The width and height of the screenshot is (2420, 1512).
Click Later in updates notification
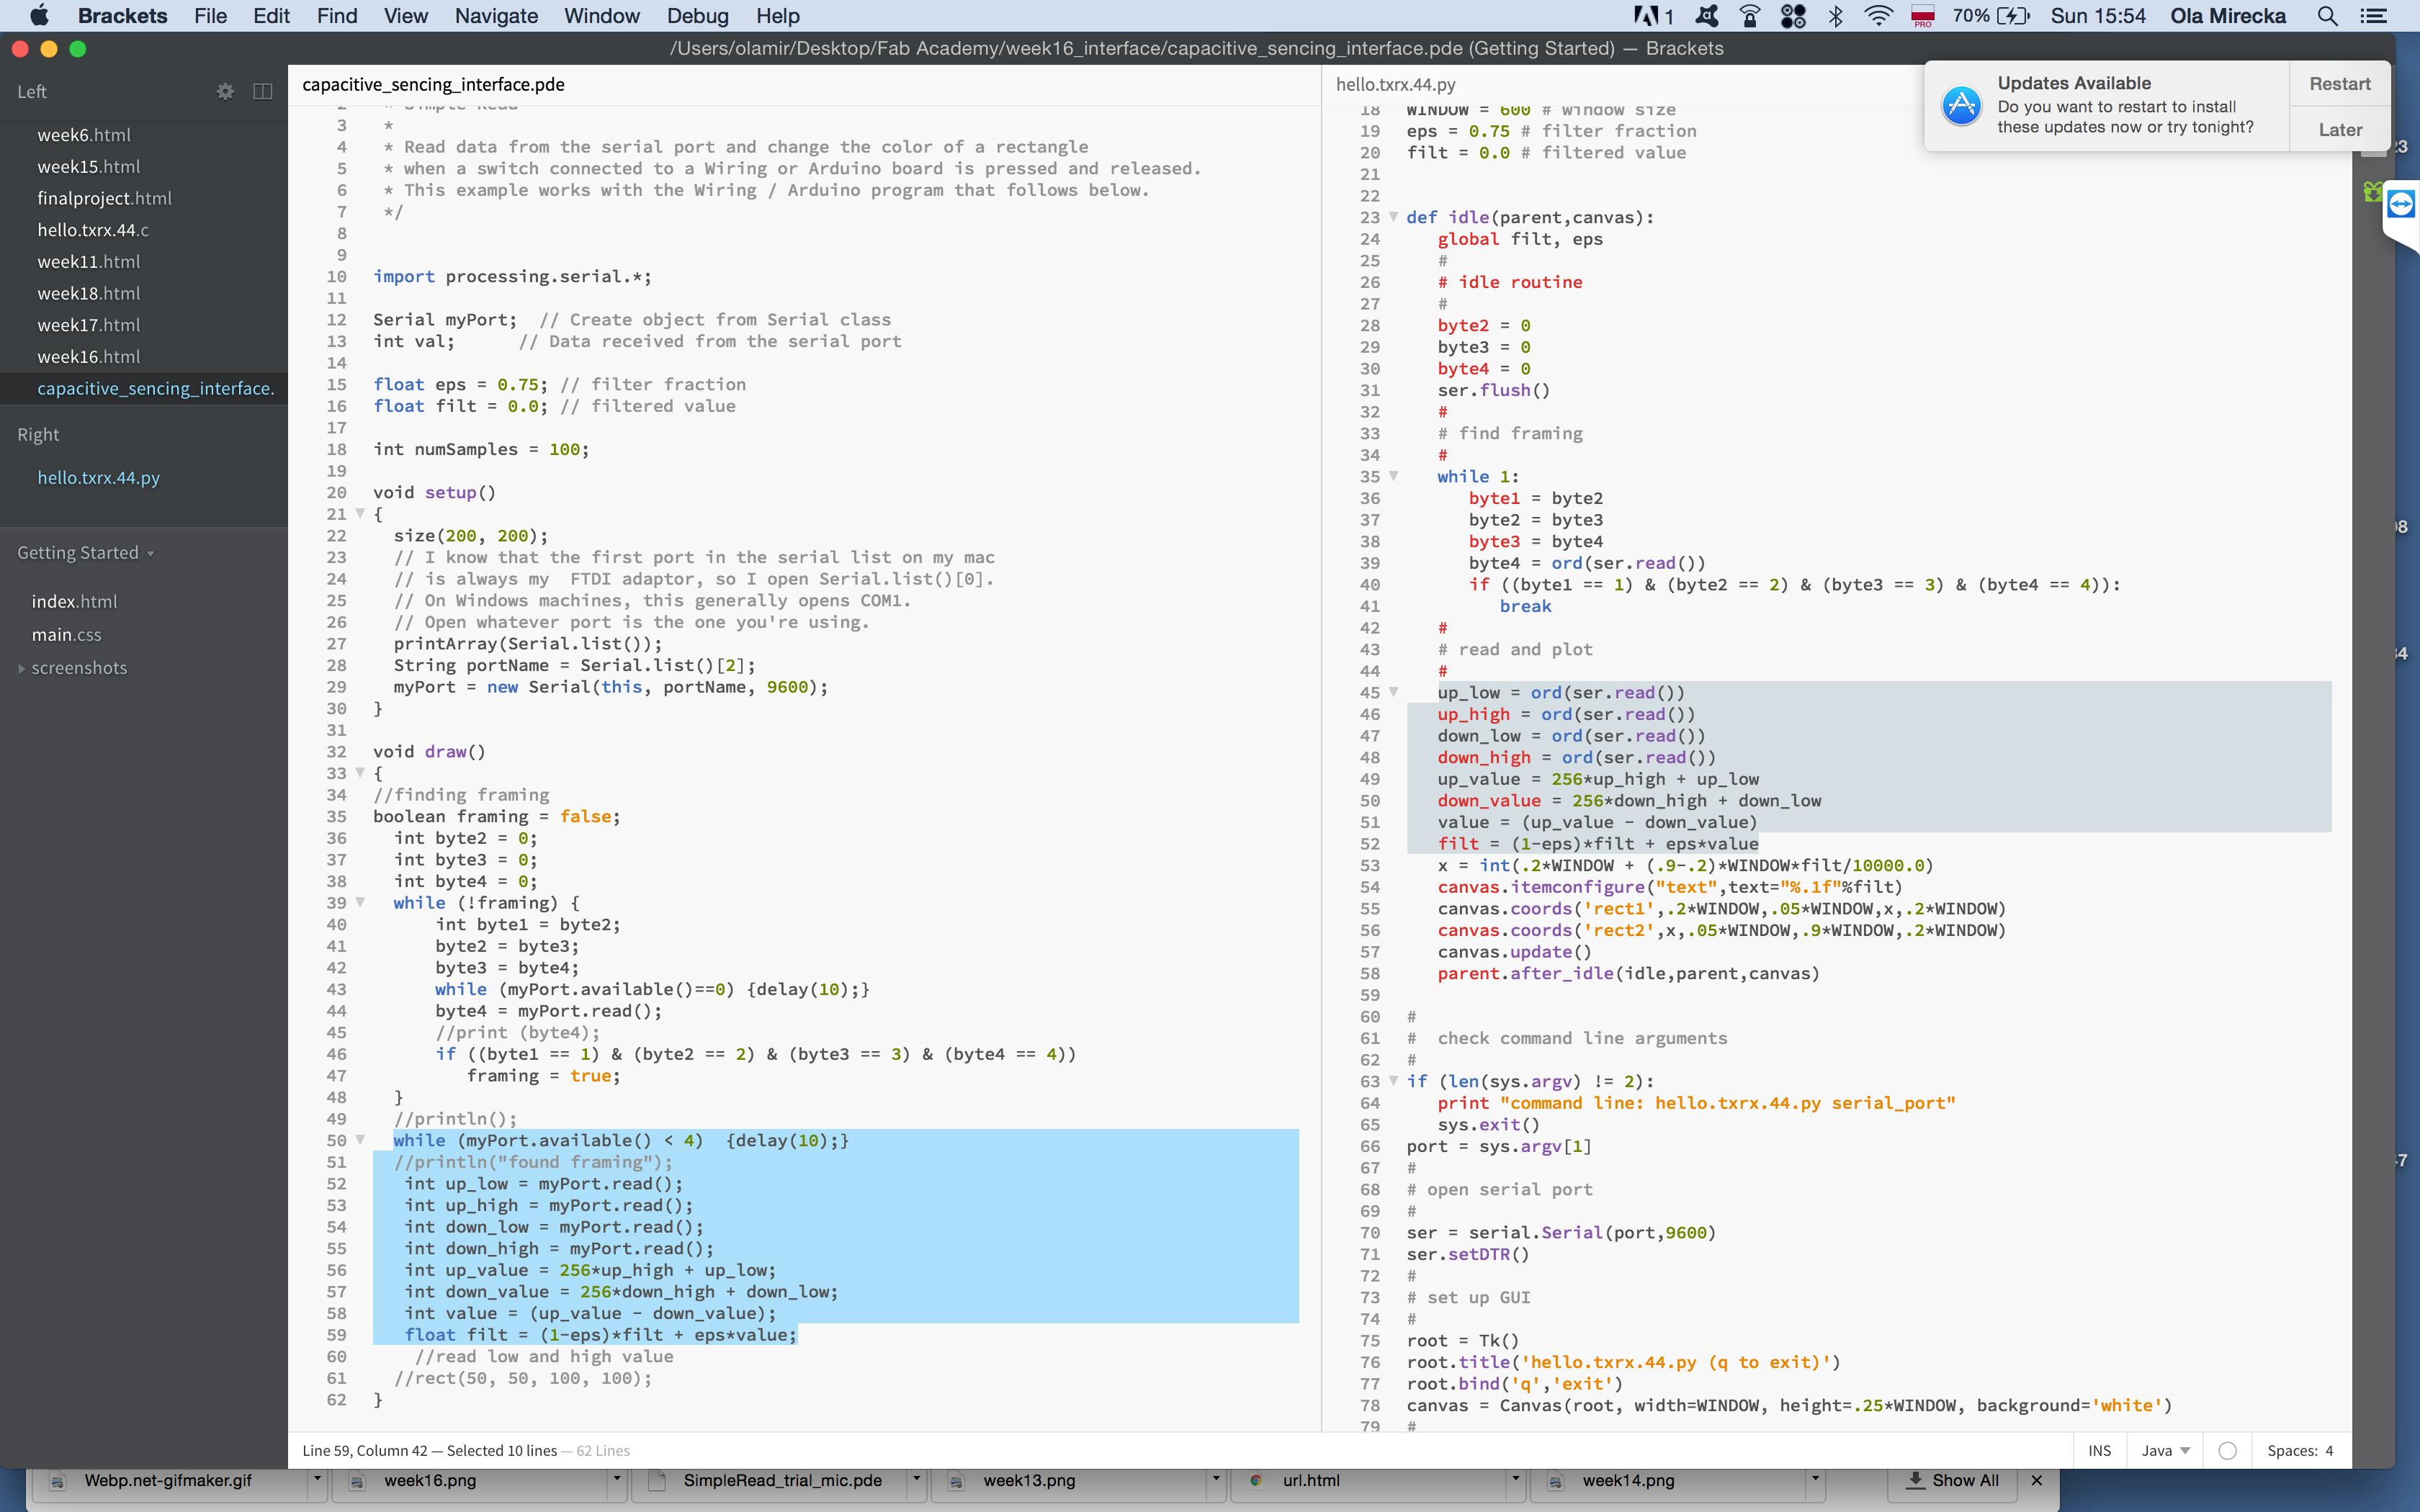[2339, 130]
